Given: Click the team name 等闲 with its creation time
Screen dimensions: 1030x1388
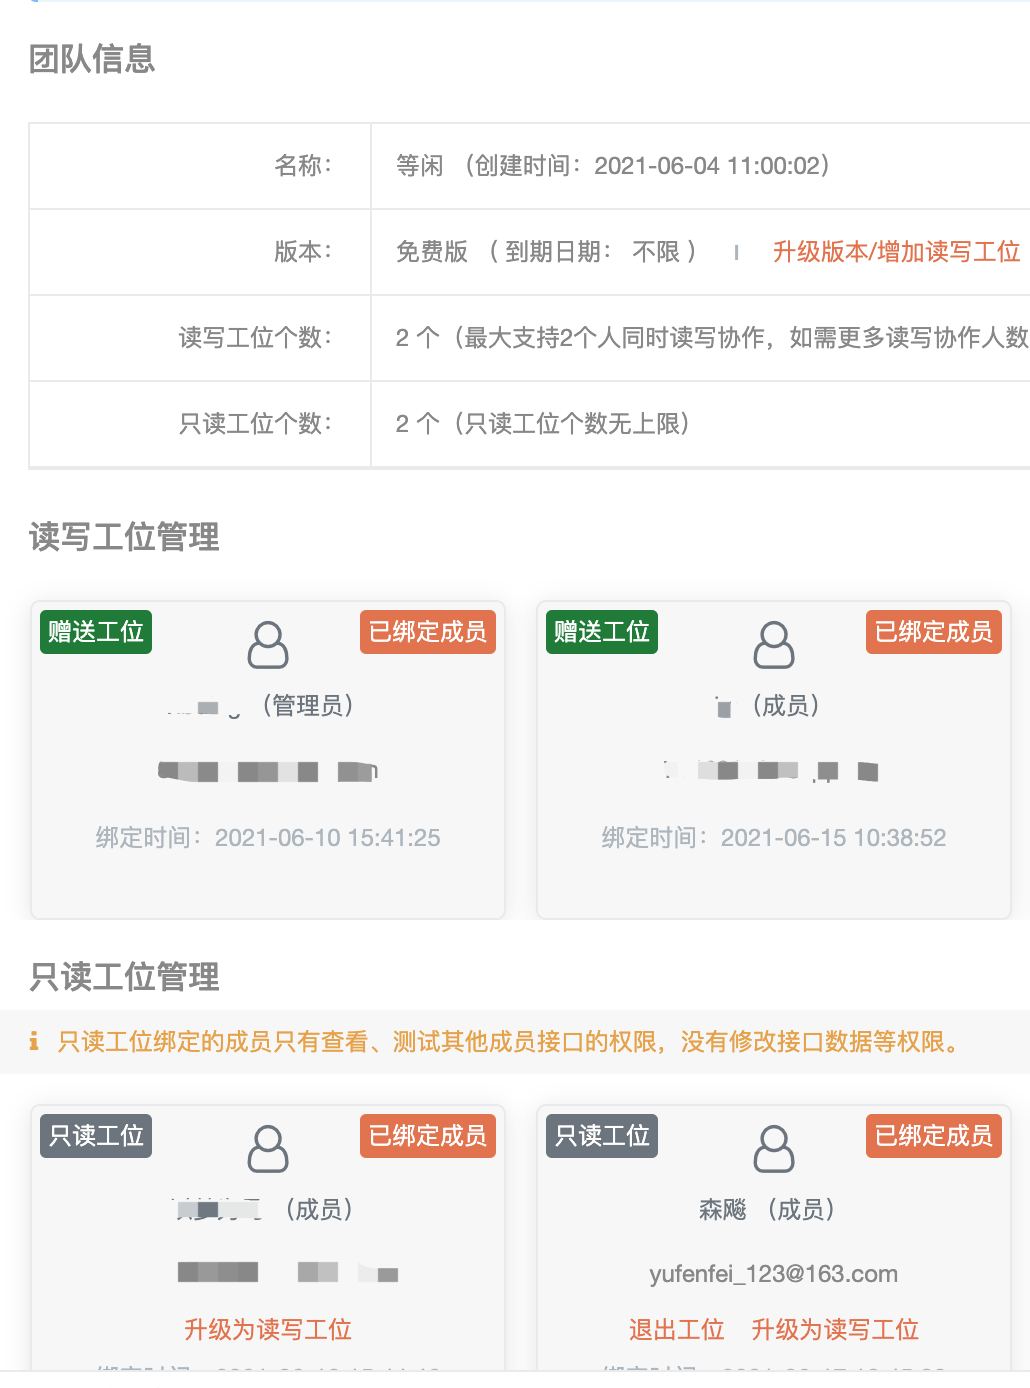Looking at the screenshot, I should pos(613,166).
